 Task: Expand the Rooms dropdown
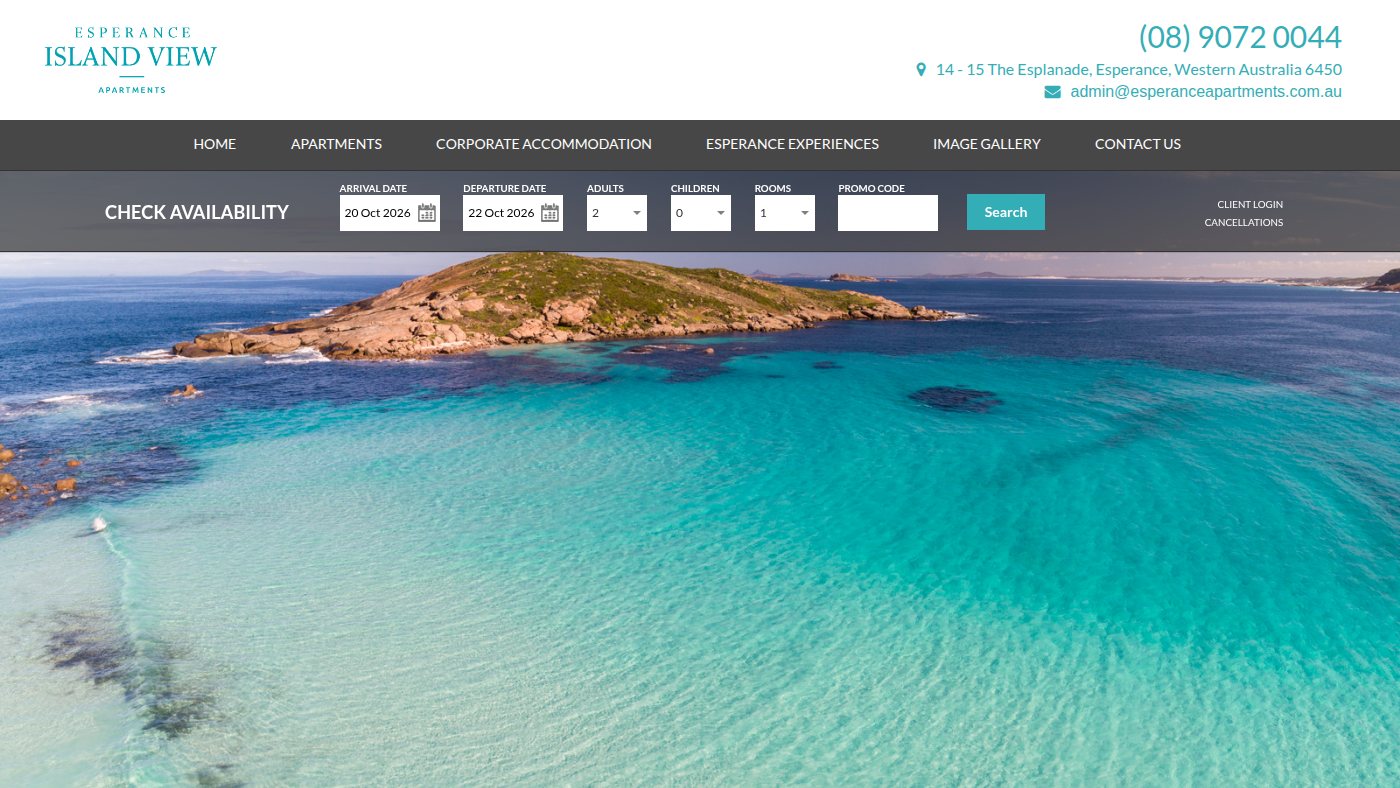pyautogui.click(x=785, y=213)
